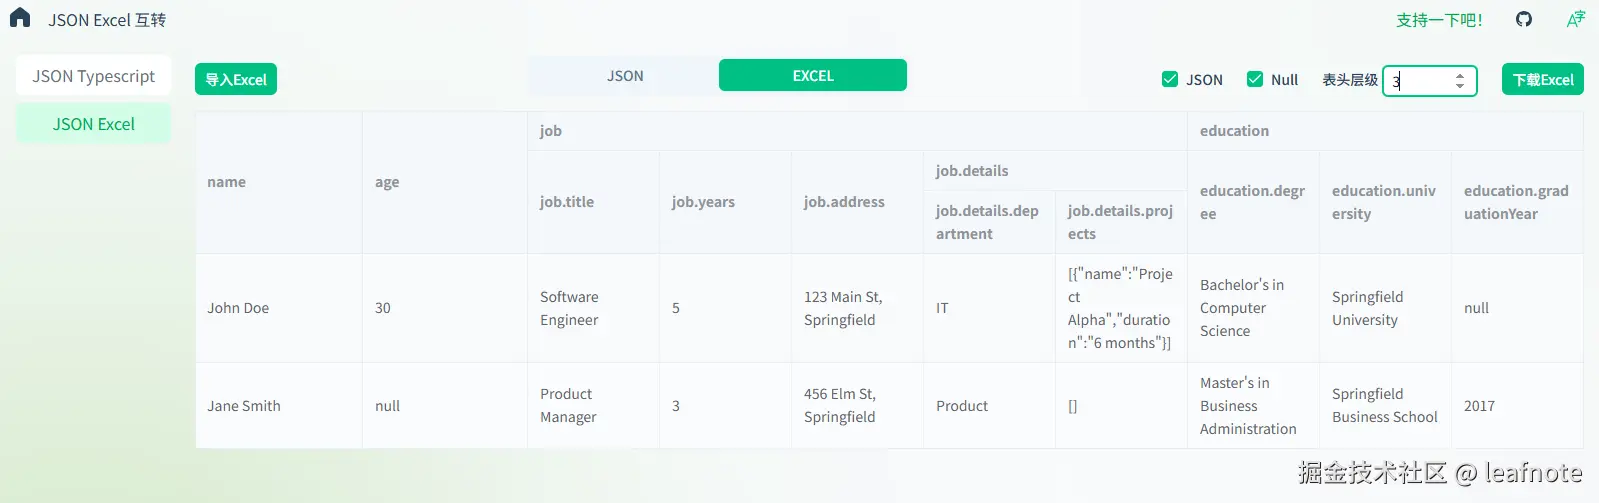Viewport: 1599px width, 503px height.
Task: Click the Springfield Business School cell
Action: [x=1384, y=406]
